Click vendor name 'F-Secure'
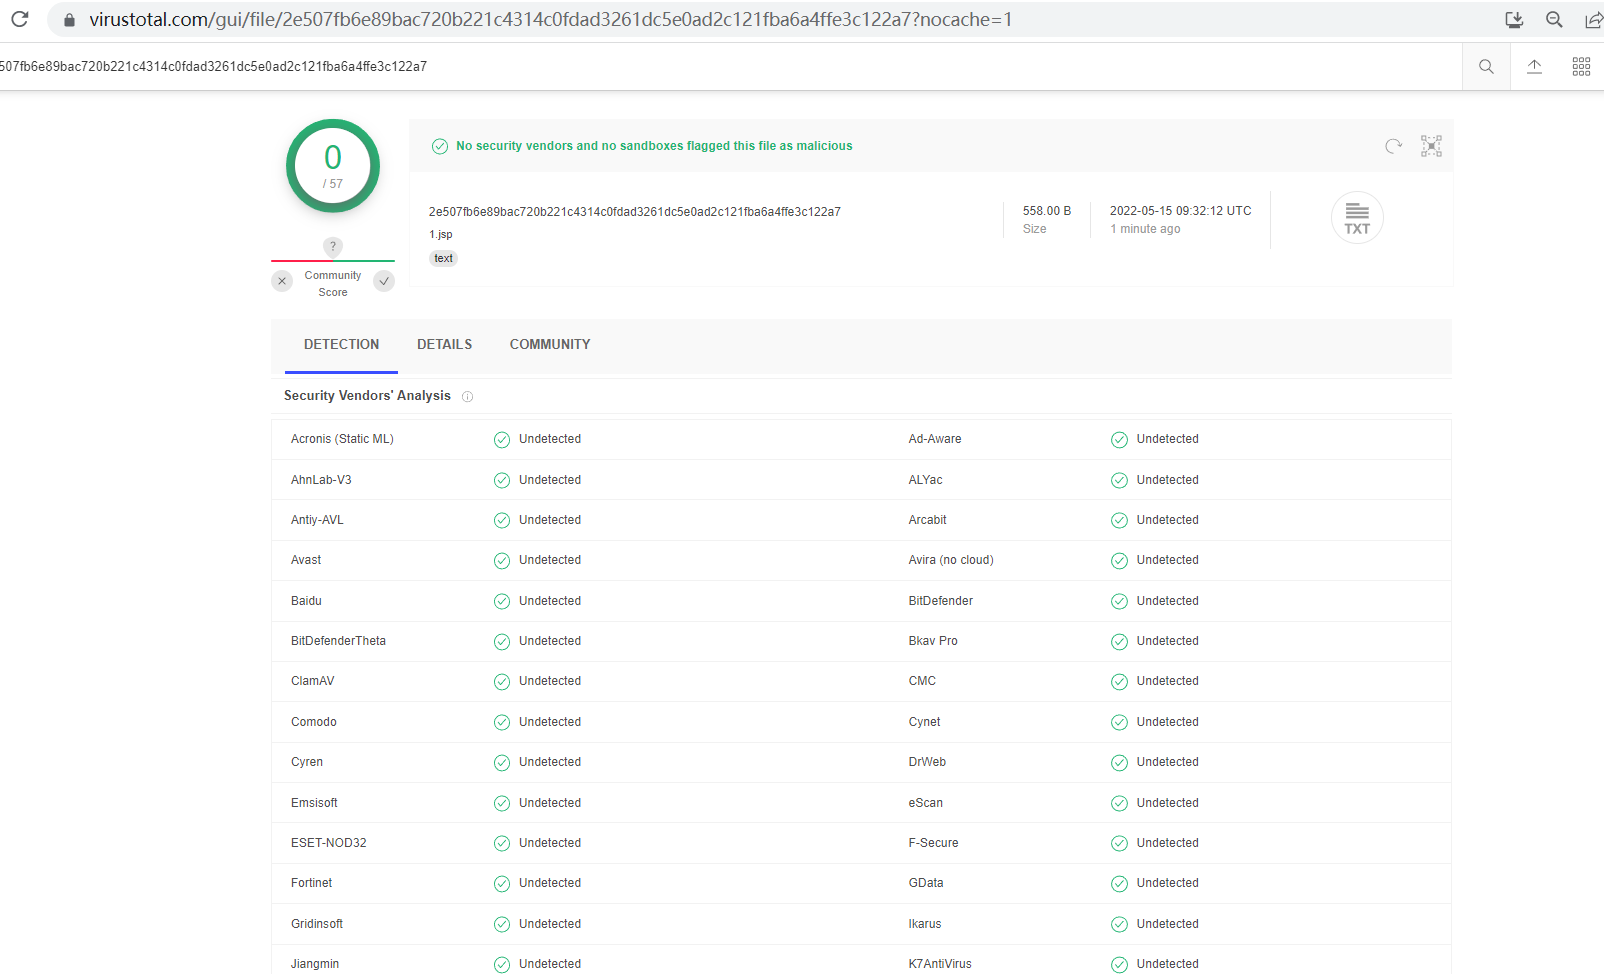Viewport: 1604px width, 974px height. tap(933, 843)
